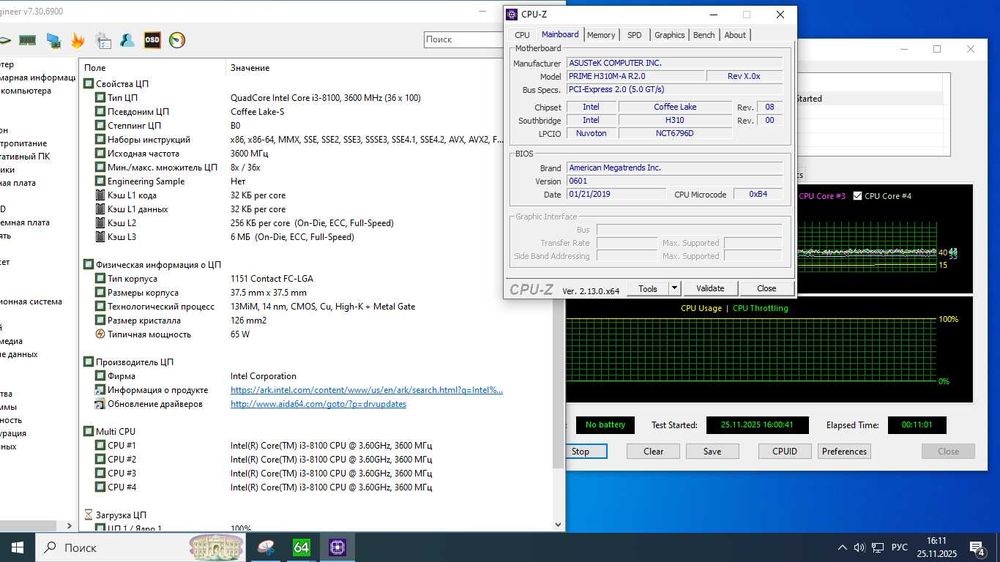Click the scroll-down arrow of the AIDA64 list
This screenshot has width=1000, height=562.
[558, 525]
